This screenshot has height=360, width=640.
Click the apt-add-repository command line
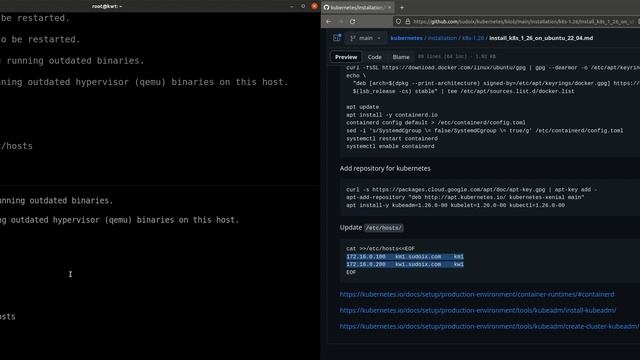pos(465,197)
